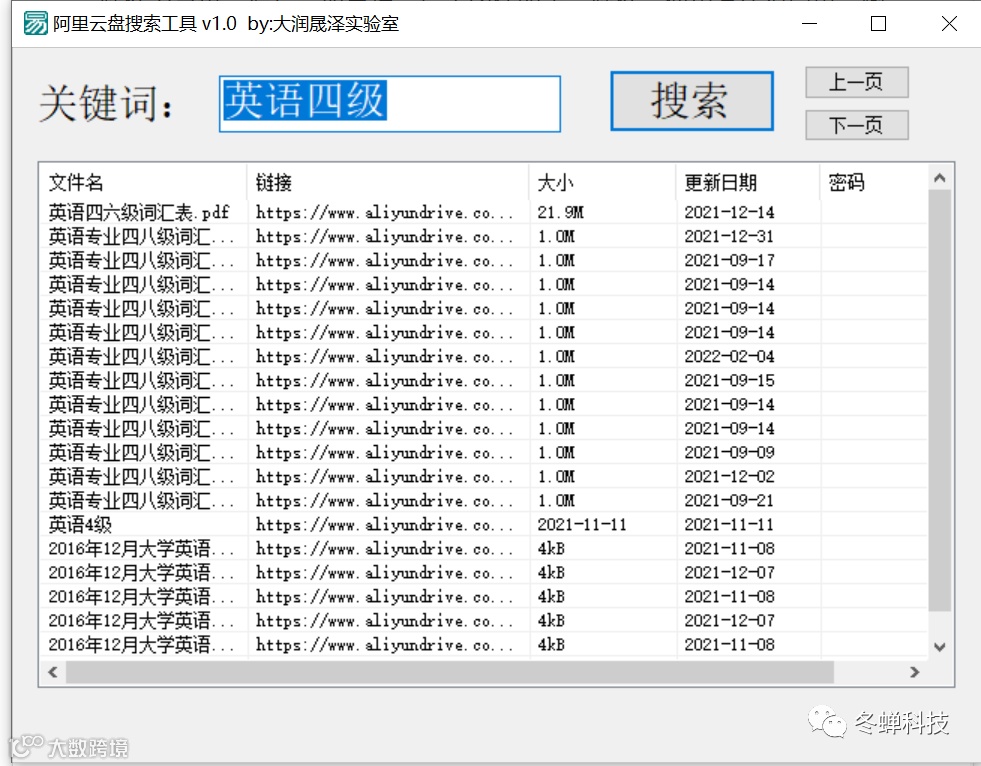Go to next page with 下一页
981x766 pixels.
[x=856, y=125]
